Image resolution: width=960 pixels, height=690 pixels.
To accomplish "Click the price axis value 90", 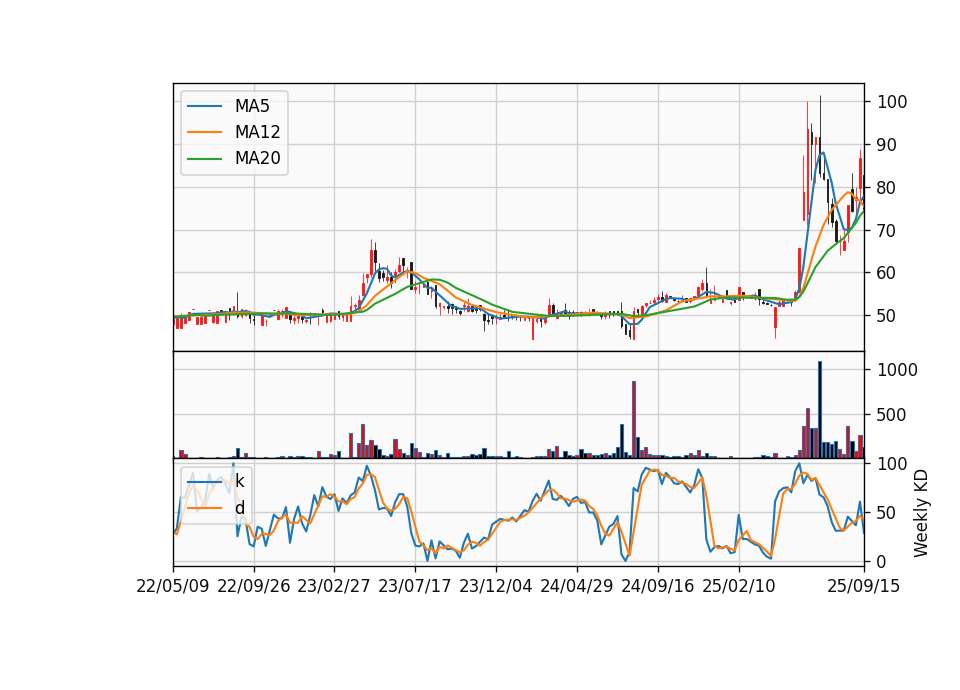I will [x=887, y=145].
